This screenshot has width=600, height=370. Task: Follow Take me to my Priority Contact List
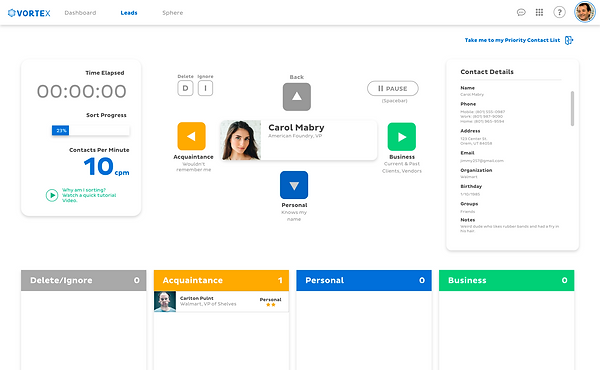(x=512, y=40)
